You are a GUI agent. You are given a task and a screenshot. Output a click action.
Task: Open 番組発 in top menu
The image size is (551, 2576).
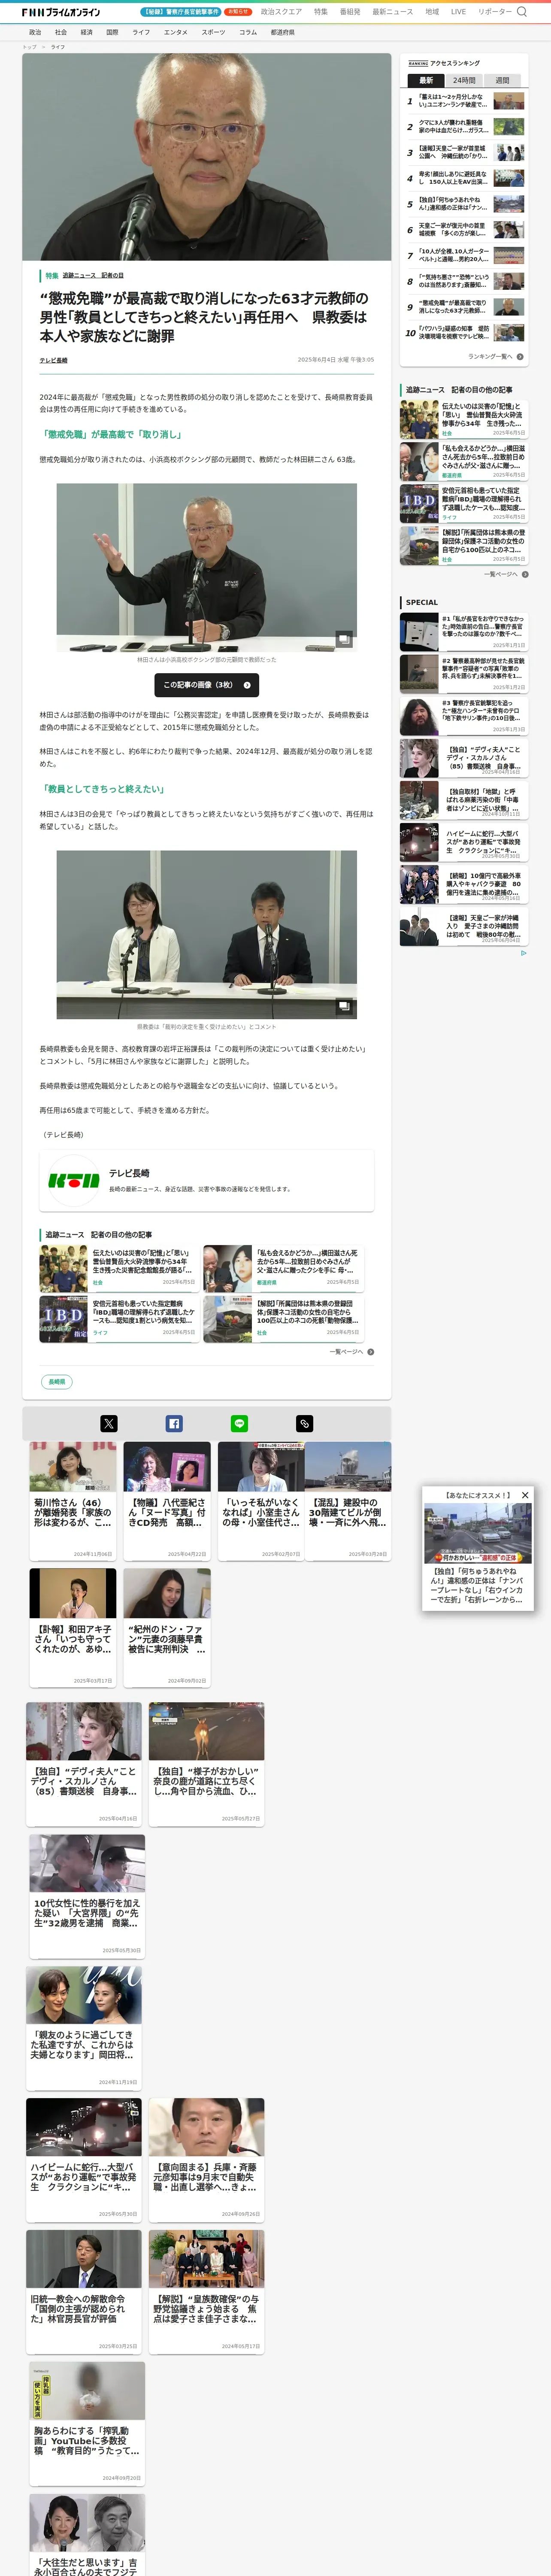coord(350,12)
